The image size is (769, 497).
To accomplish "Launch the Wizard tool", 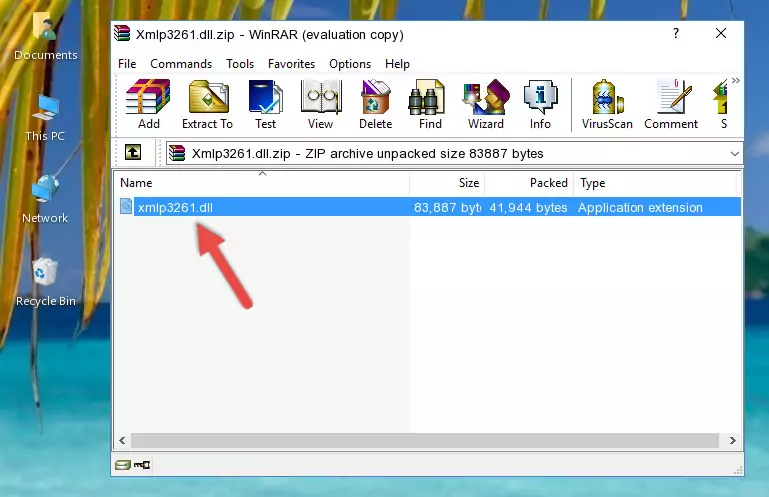I will [x=486, y=105].
